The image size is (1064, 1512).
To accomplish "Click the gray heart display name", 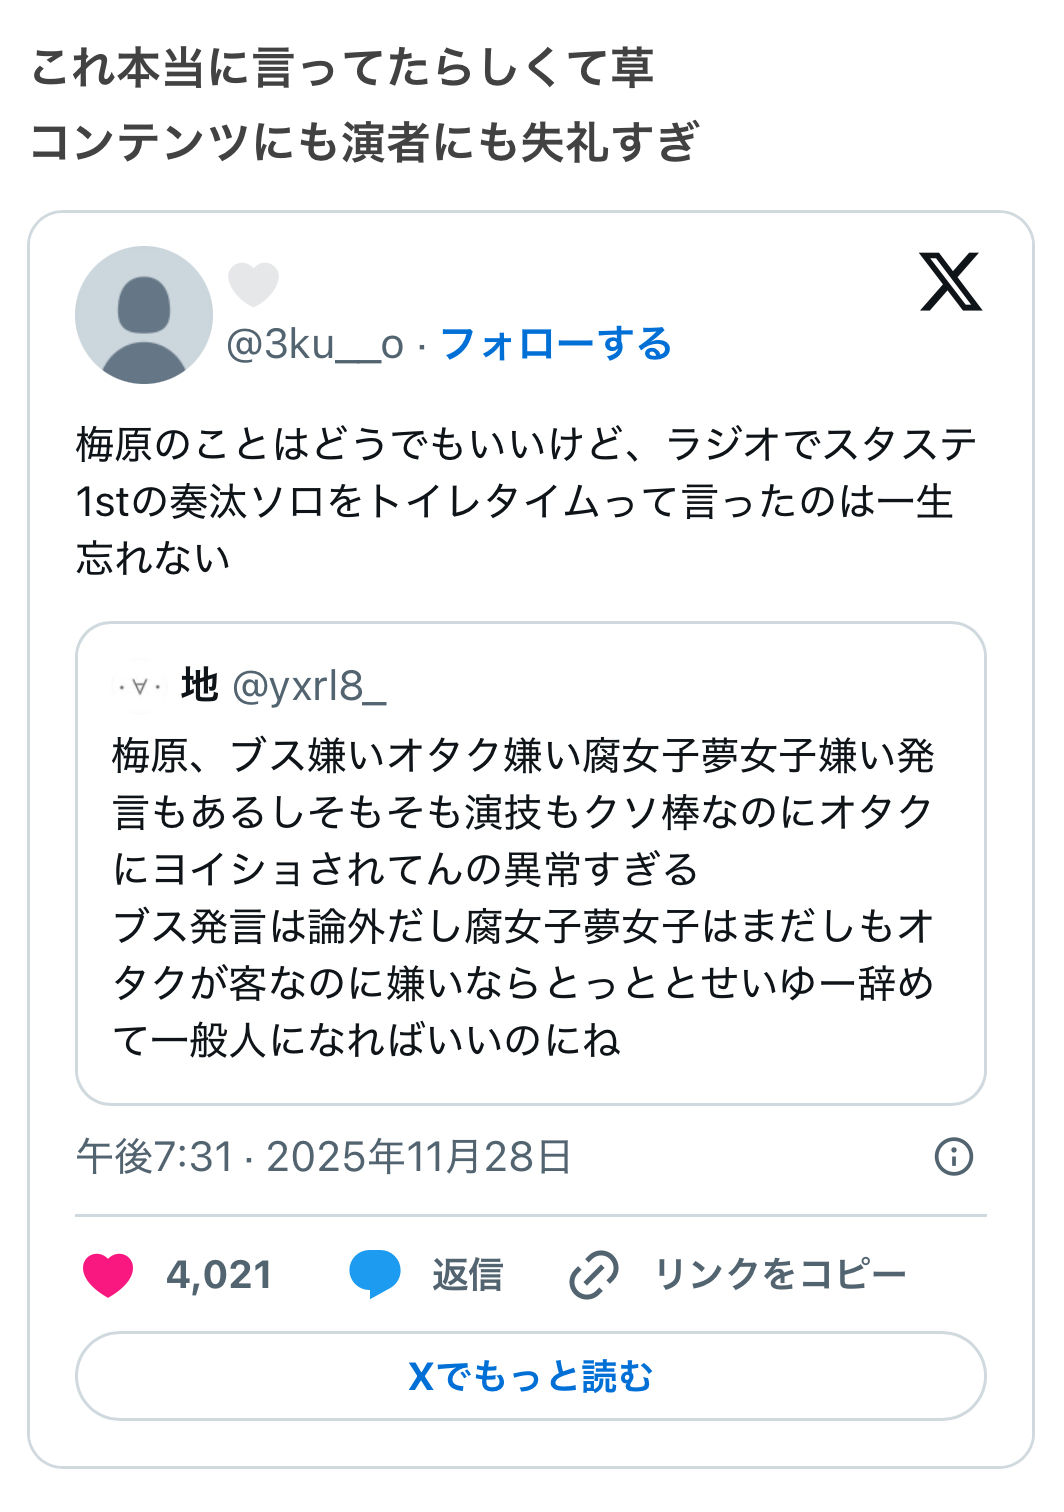I will point(253,284).
